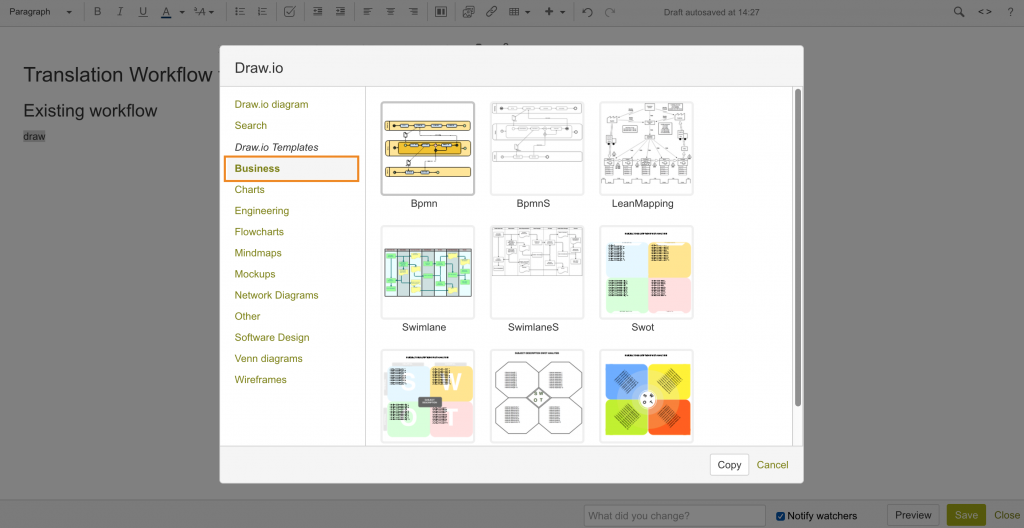1024x528 pixels.
Task: Insert files and images icon
Action: [x=468, y=12]
